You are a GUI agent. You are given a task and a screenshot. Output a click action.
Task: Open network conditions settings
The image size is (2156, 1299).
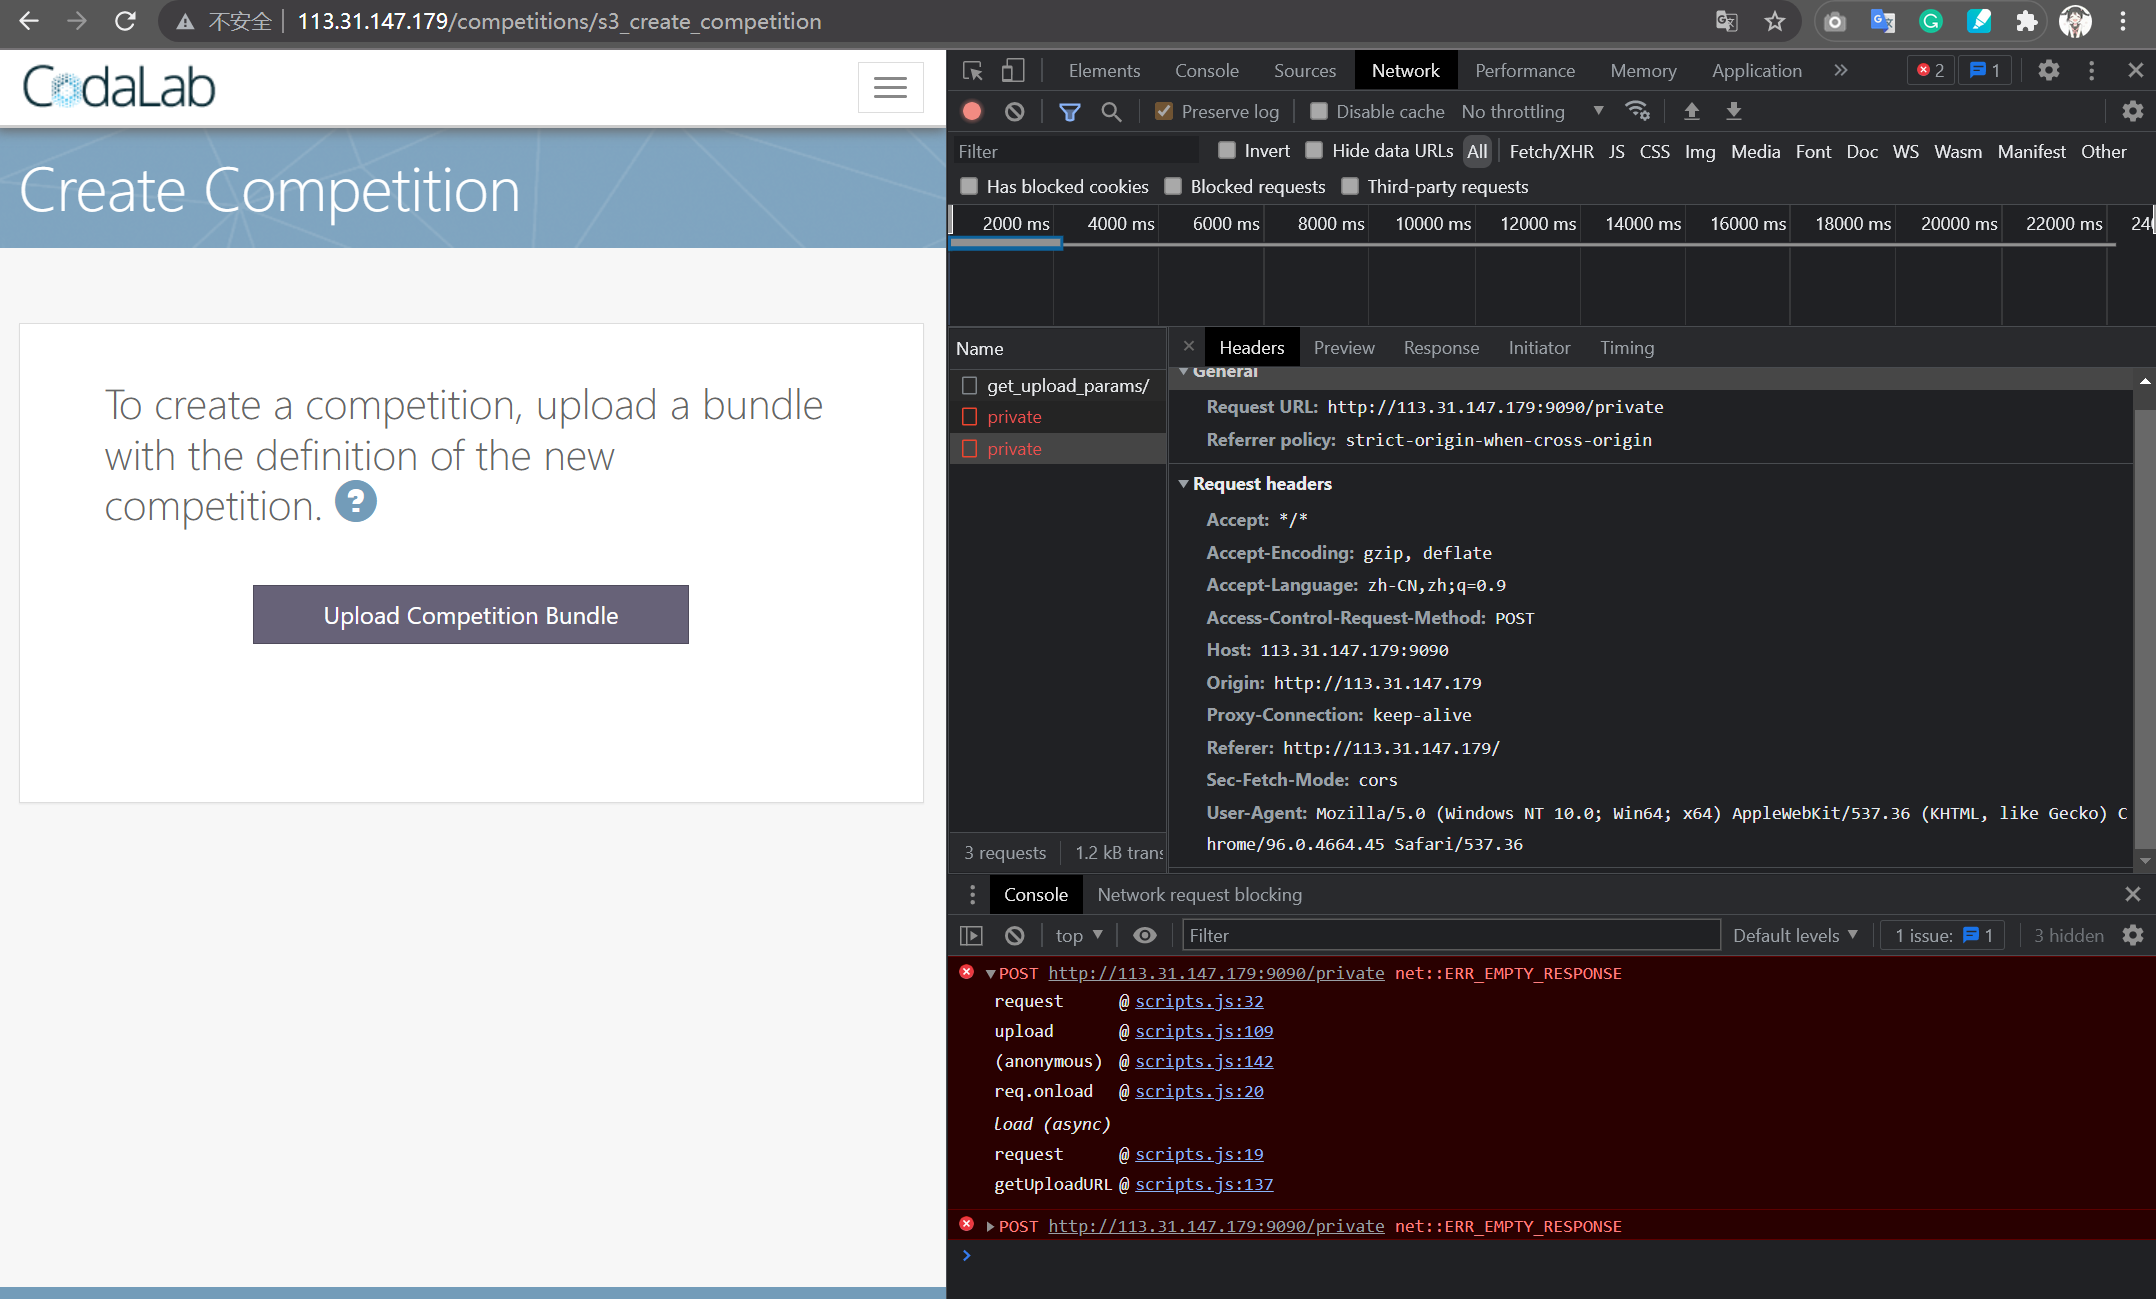pyautogui.click(x=1637, y=111)
